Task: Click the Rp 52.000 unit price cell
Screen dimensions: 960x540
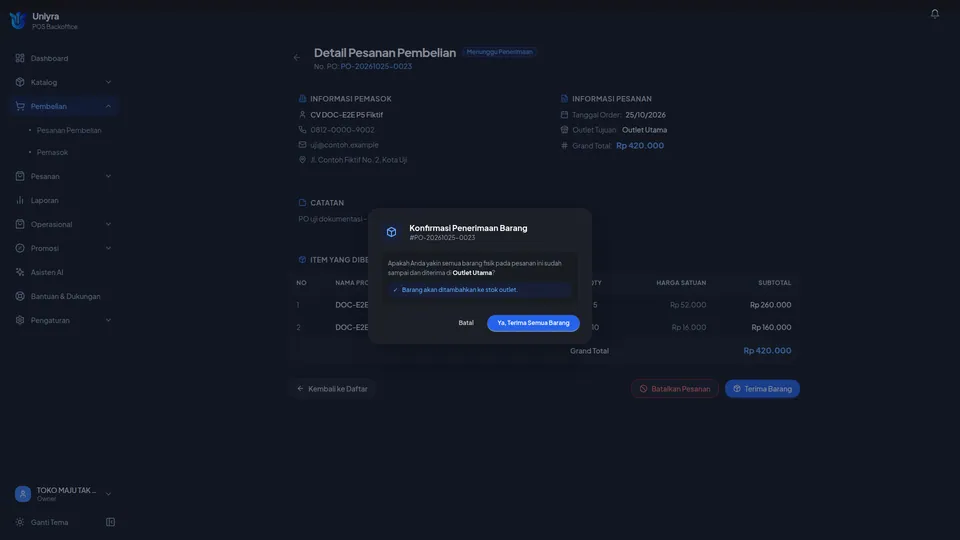Action: coord(688,305)
